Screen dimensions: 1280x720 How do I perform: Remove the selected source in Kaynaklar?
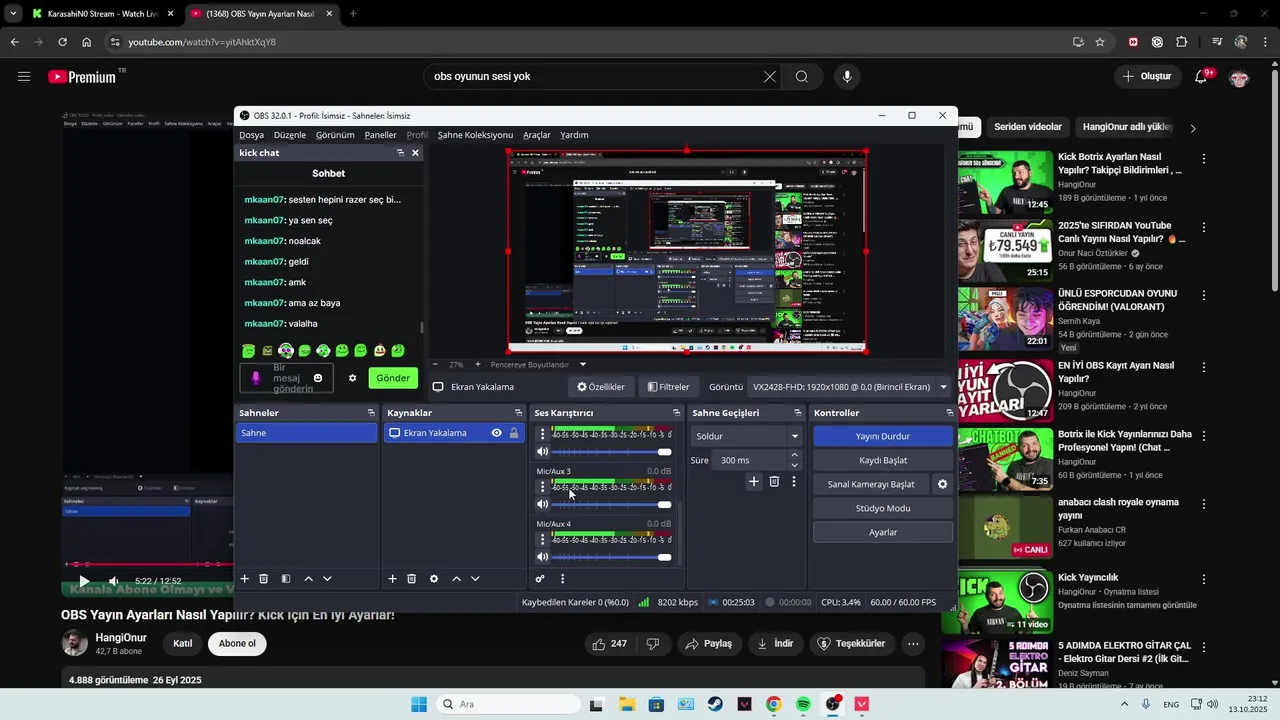[x=411, y=579]
